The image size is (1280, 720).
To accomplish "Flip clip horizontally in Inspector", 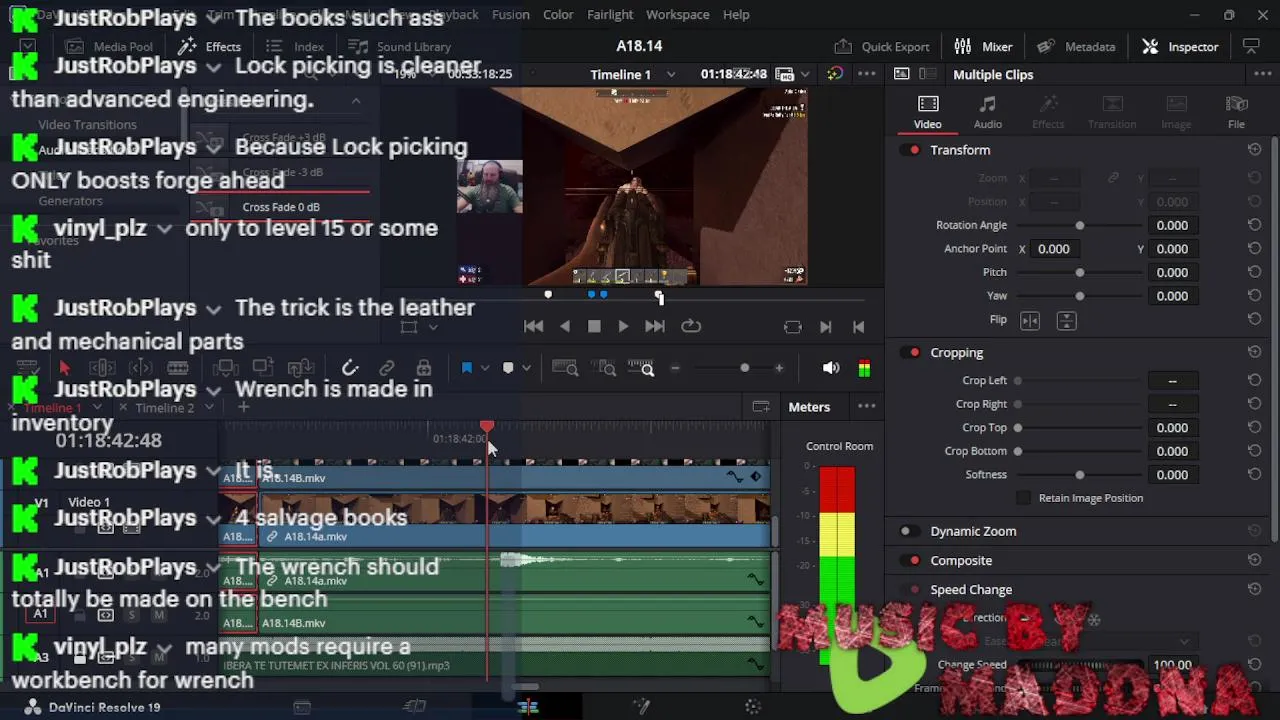I will pyautogui.click(x=1030, y=320).
